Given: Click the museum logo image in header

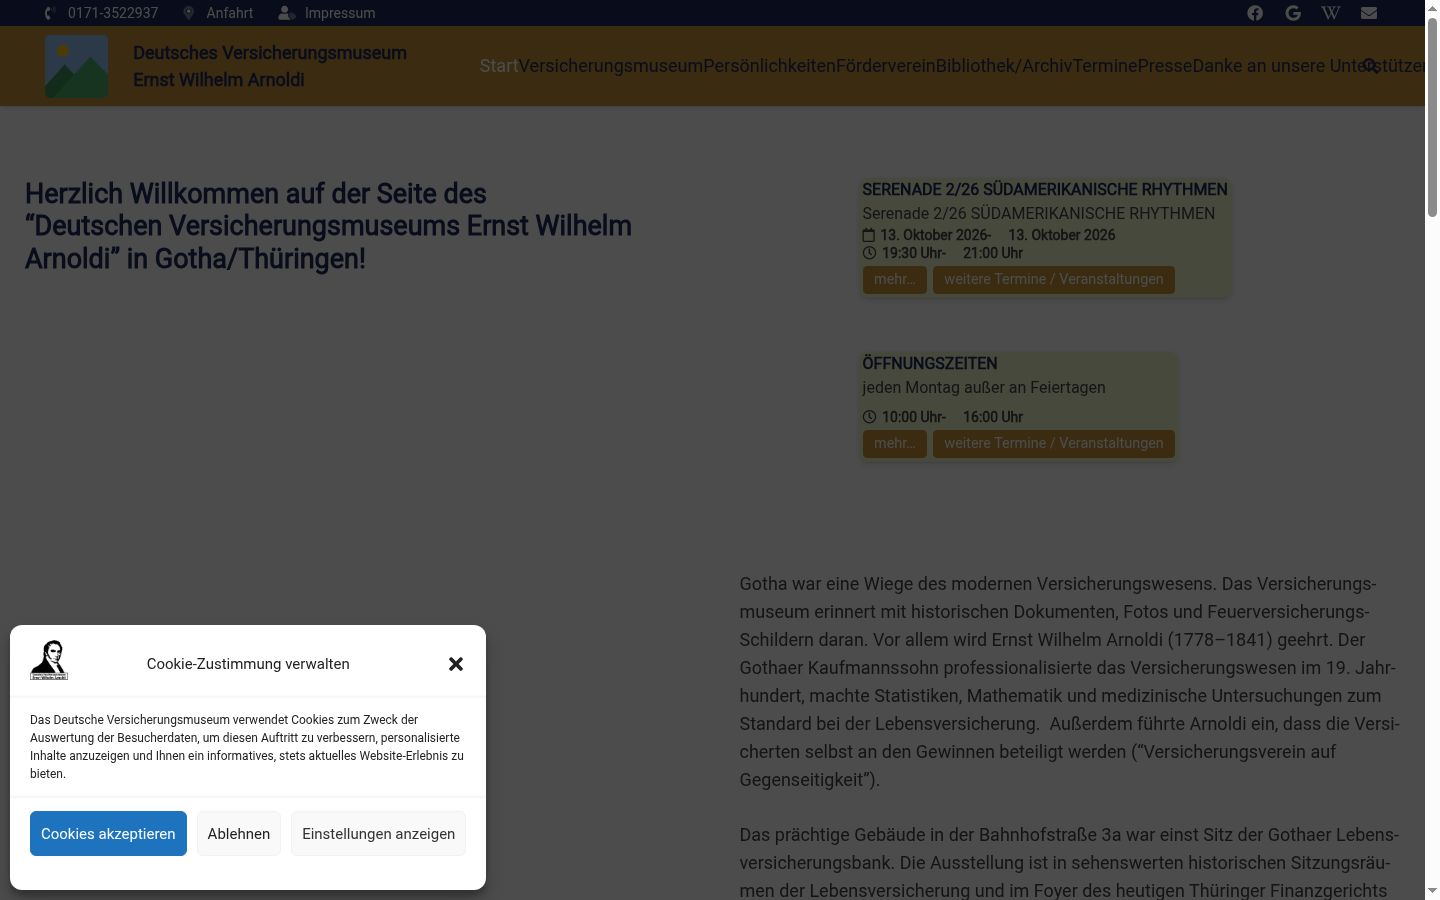Looking at the screenshot, I should [77, 66].
